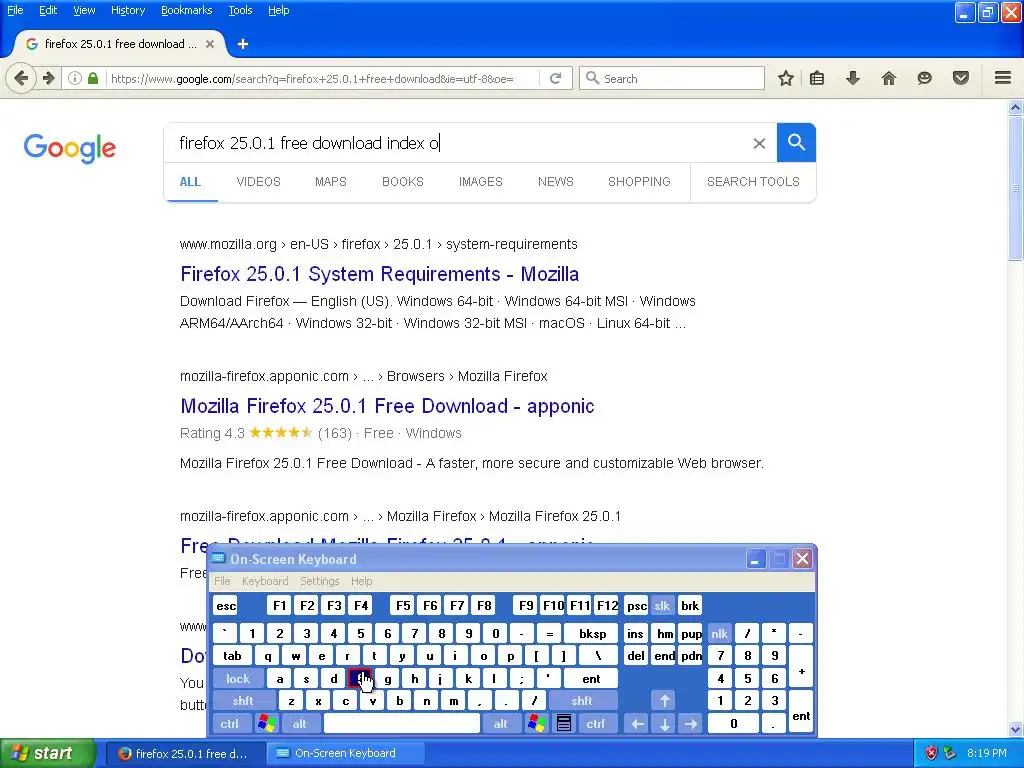Open the Firefox Tools menu
Screen dimensions: 1024x768
(240, 10)
